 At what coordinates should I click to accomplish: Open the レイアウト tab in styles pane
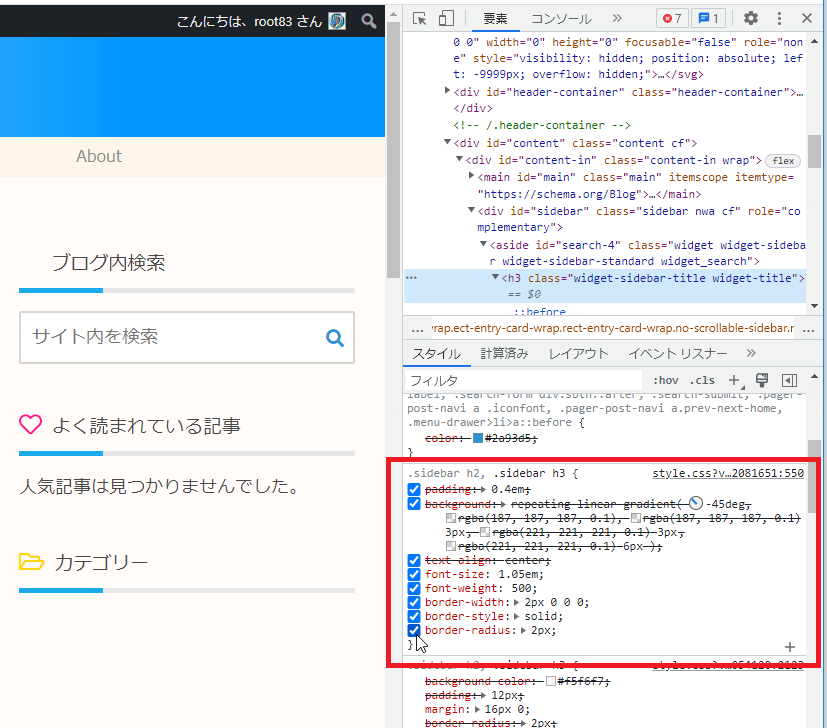coord(578,353)
